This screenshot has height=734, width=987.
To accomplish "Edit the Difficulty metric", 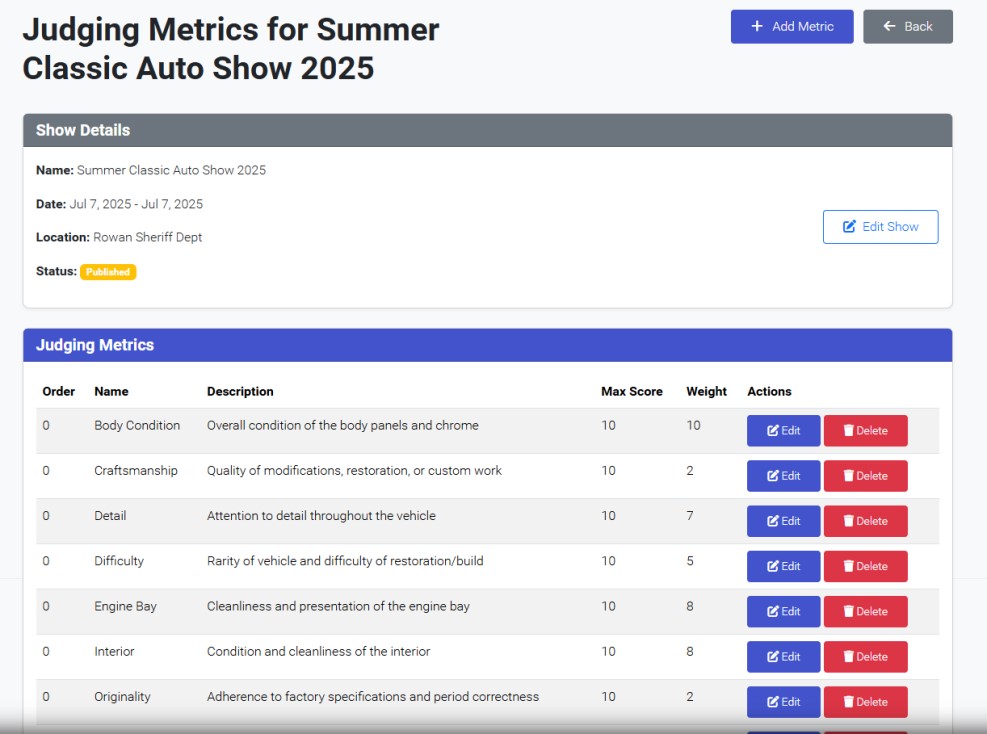I will click(x=783, y=566).
